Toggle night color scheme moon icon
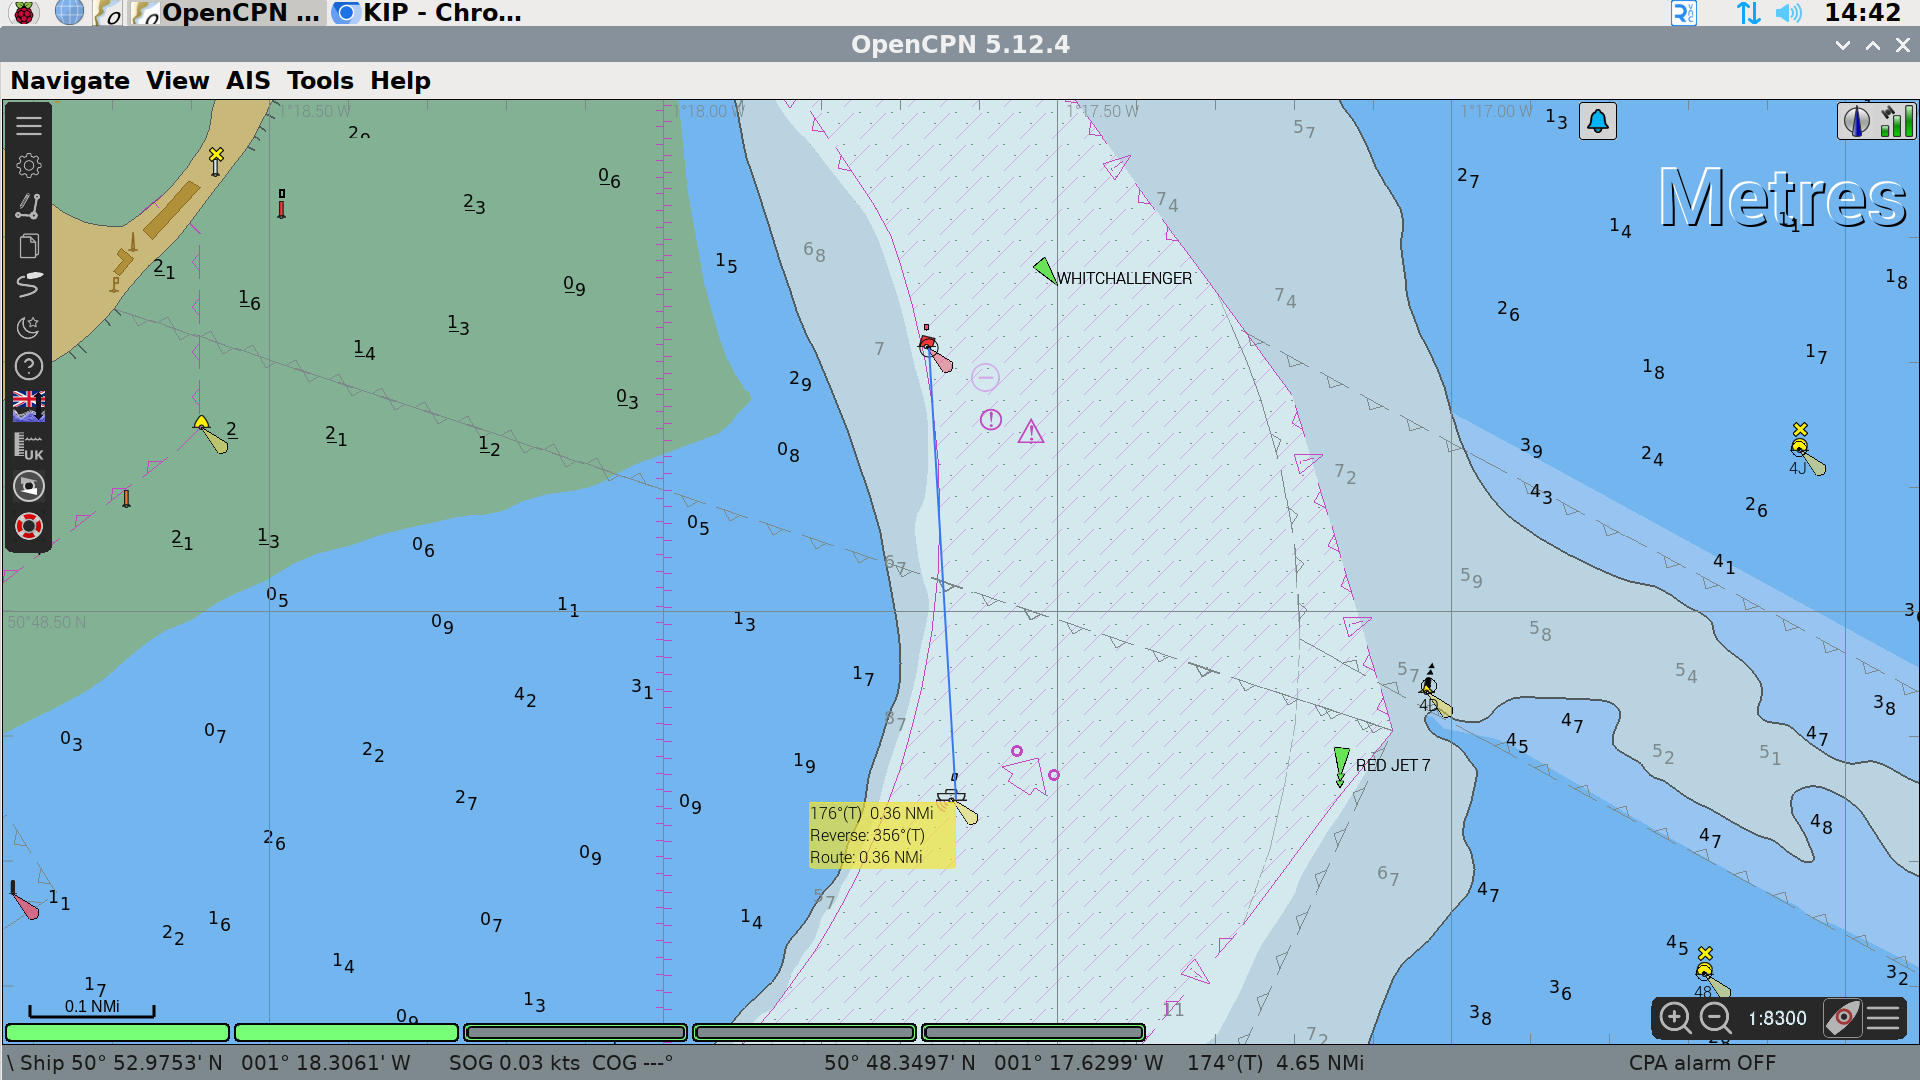The image size is (1920, 1080). (x=29, y=327)
